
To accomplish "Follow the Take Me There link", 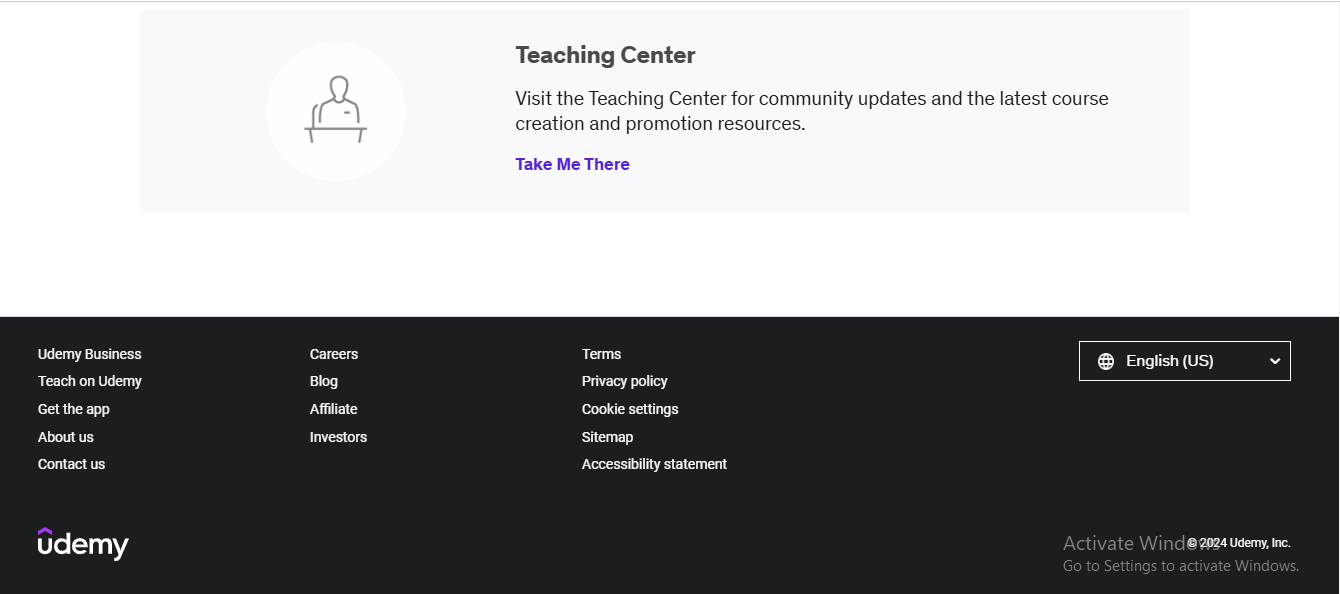I will [572, 164].
